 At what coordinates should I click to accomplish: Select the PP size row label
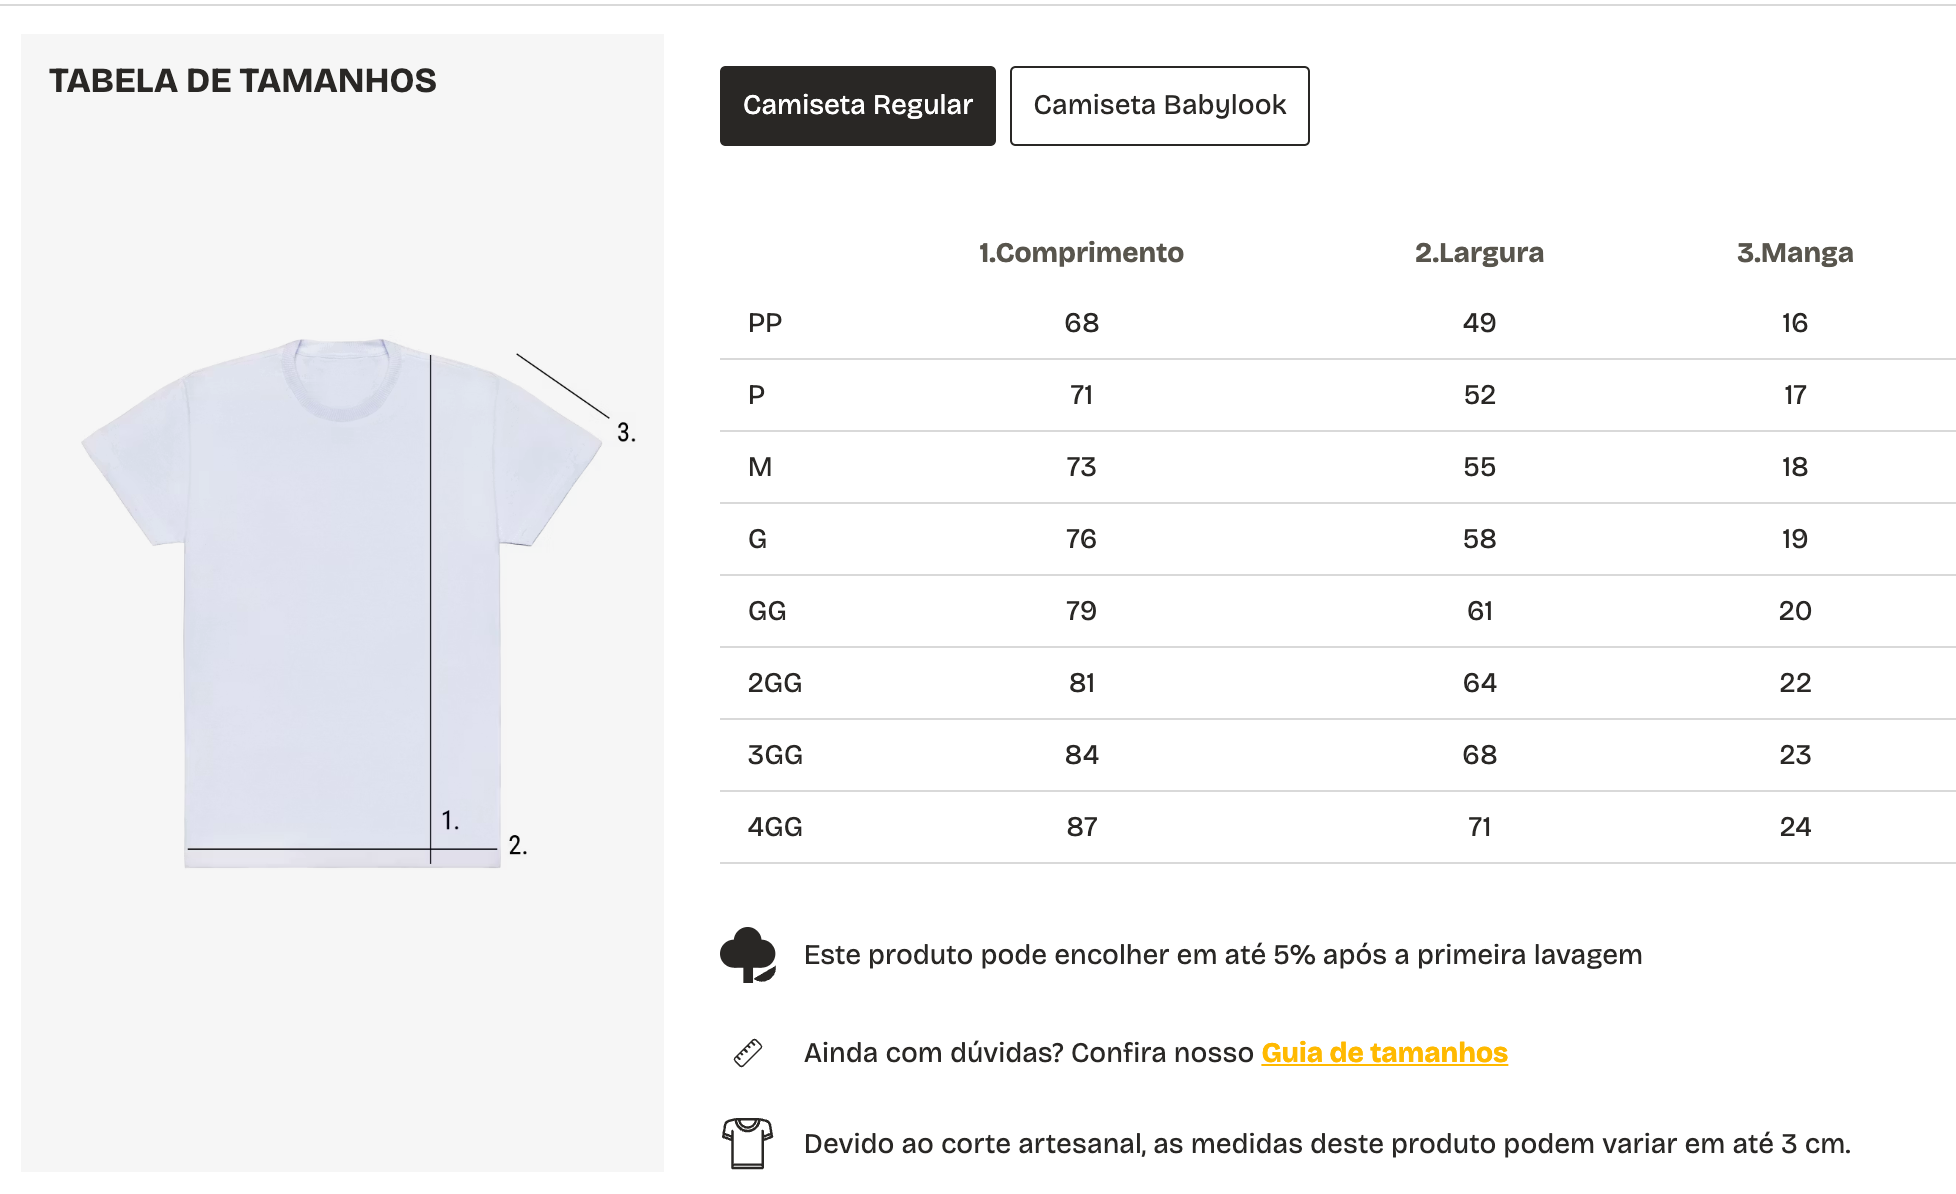point(765,323)
